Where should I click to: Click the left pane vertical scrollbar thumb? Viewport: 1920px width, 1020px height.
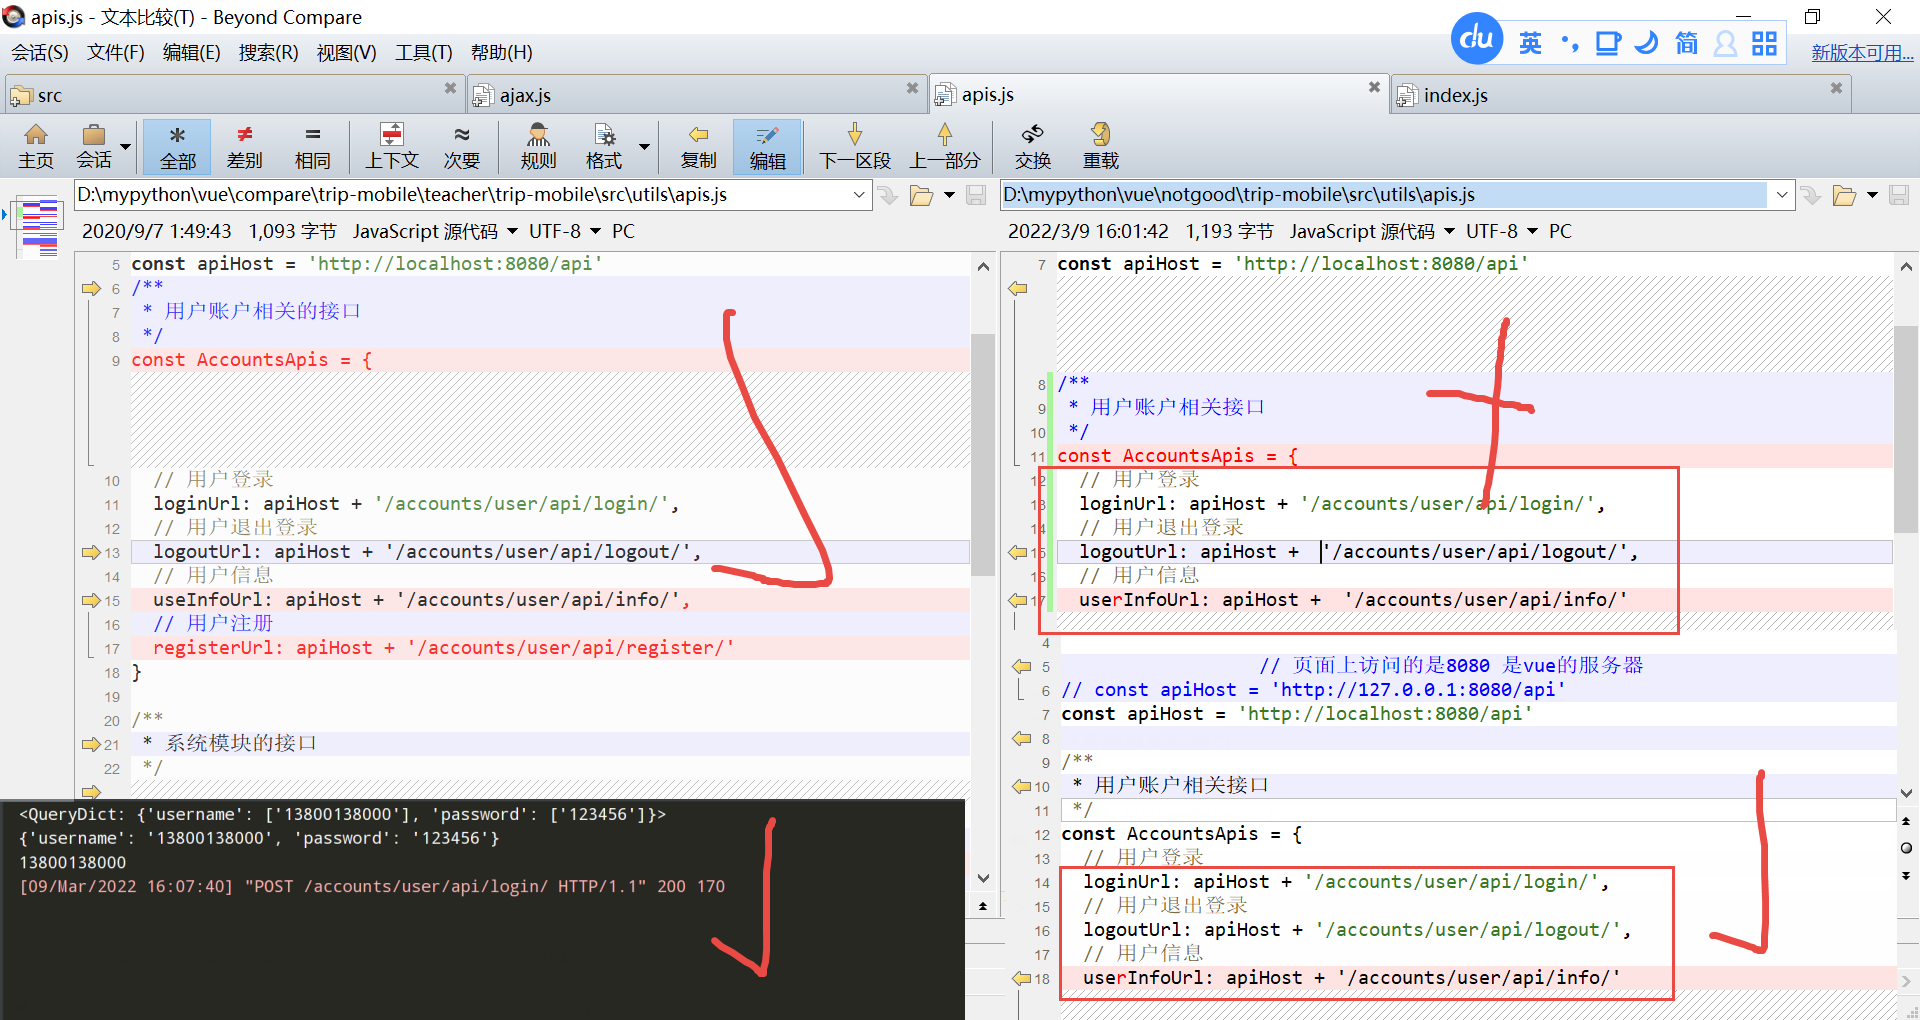coord(983,455)
